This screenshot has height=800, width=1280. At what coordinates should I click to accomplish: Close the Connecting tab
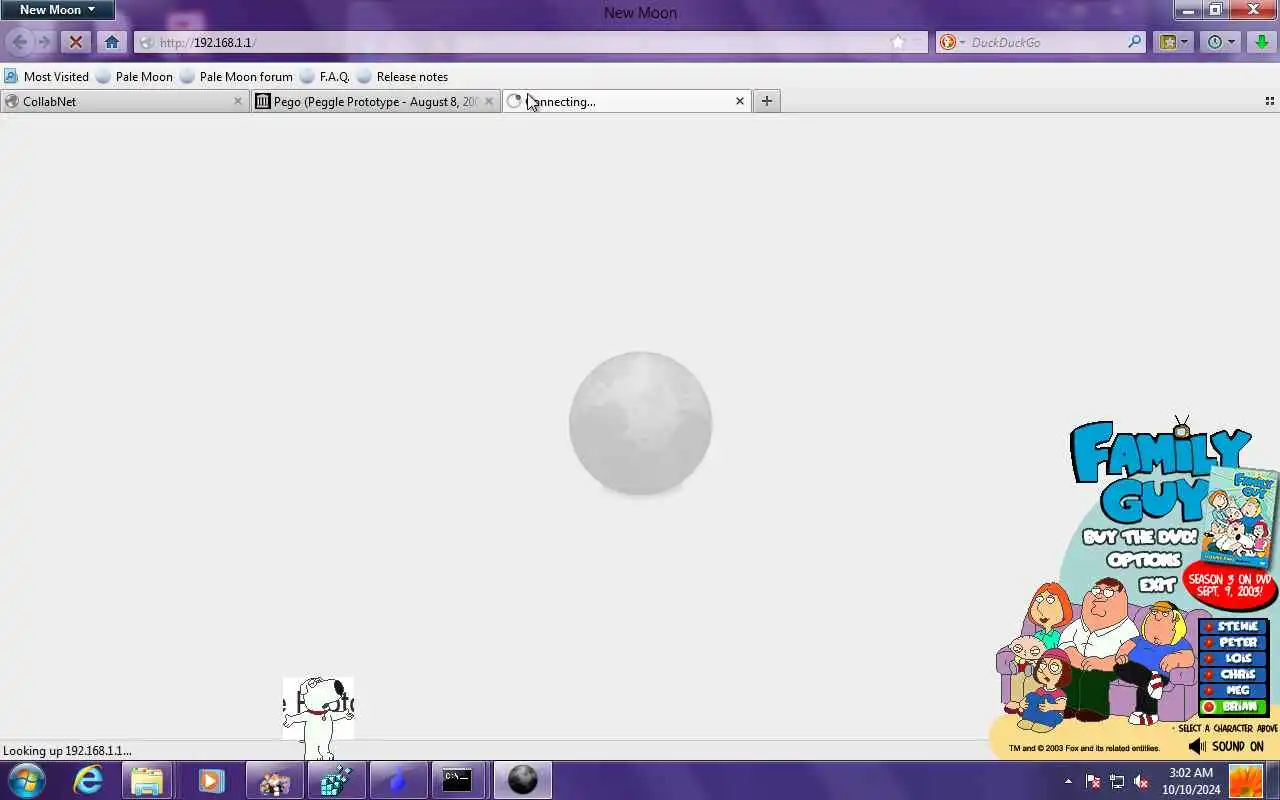(x=739, y=101)
